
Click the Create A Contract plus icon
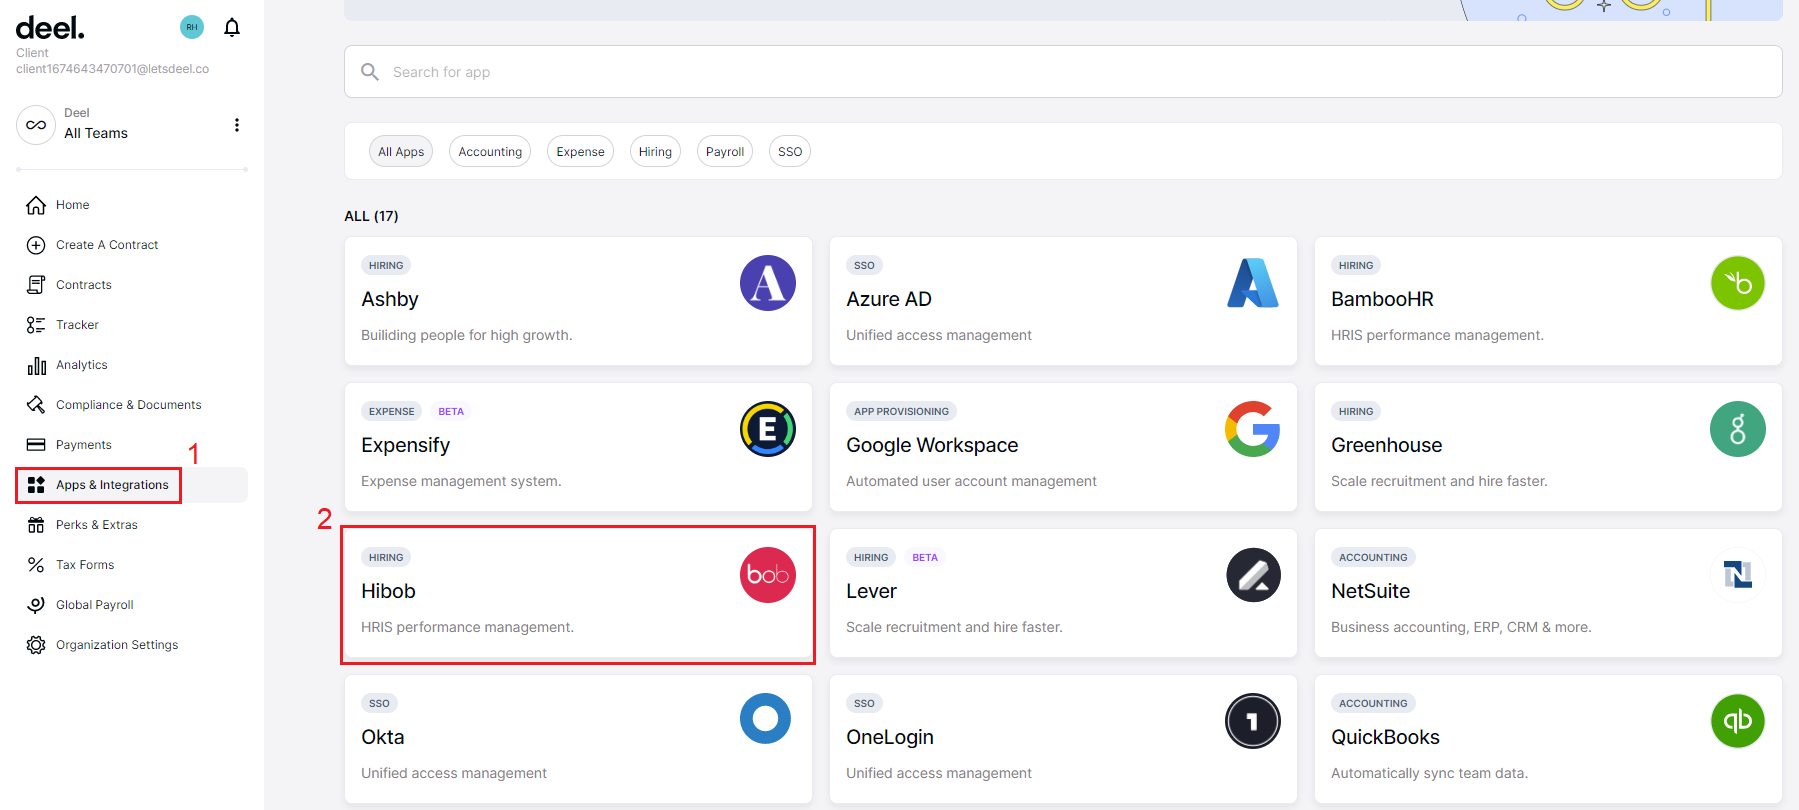[36, 245]
